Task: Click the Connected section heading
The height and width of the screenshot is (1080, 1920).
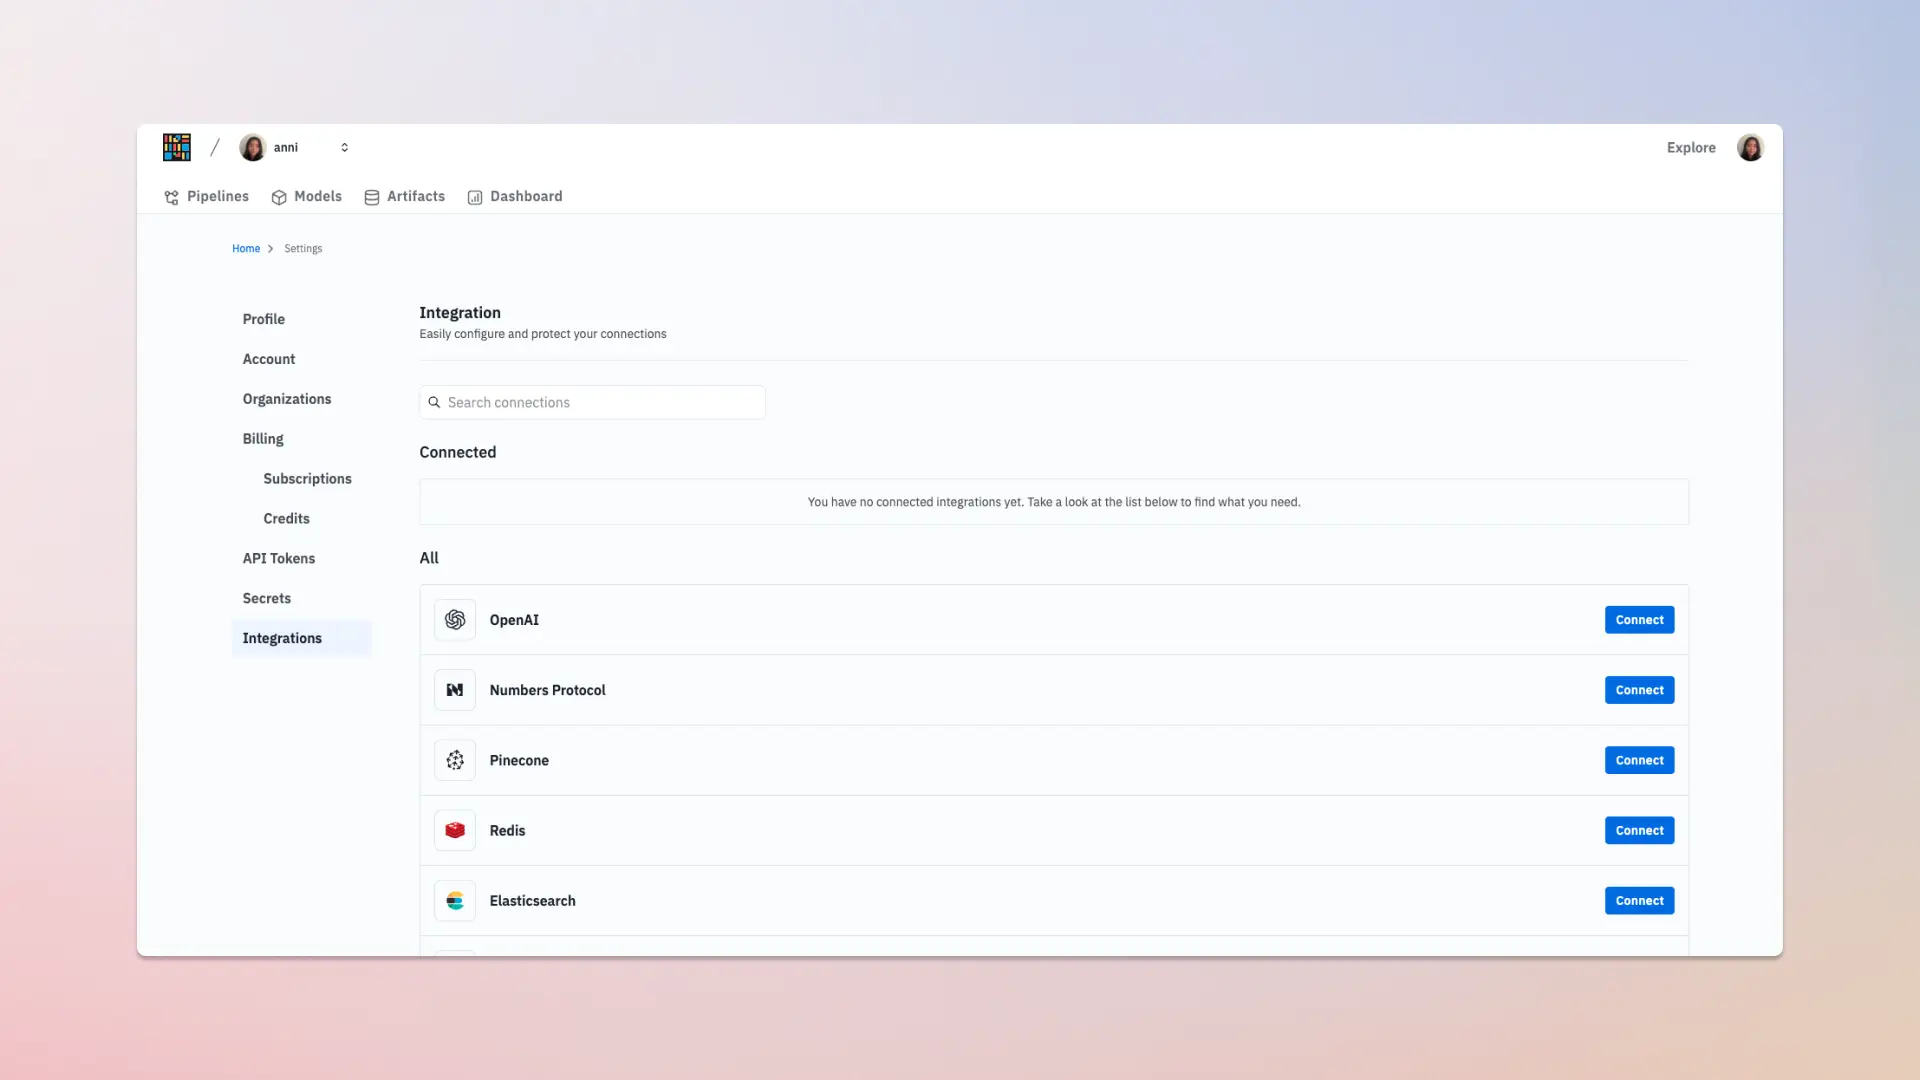Action: [458, 452]
